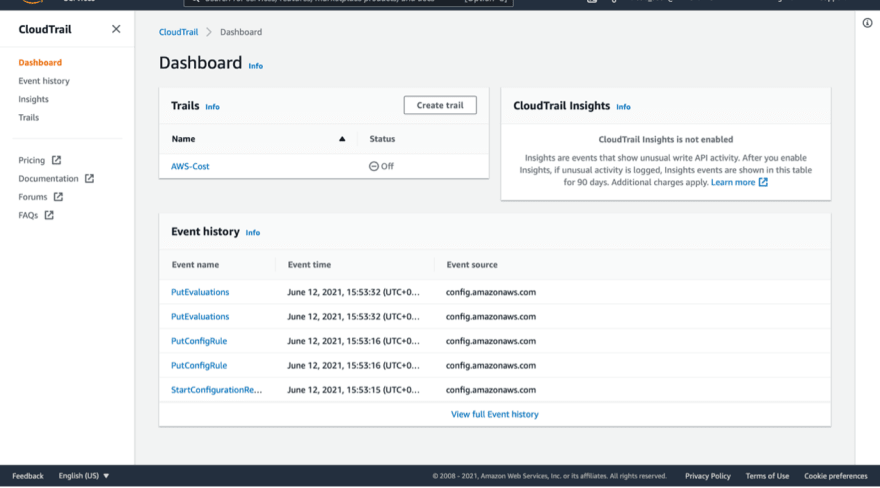880x488 pixels.
Task: Click 'CloudTrail Insights is not enabled' text
Action: [666, 139]
